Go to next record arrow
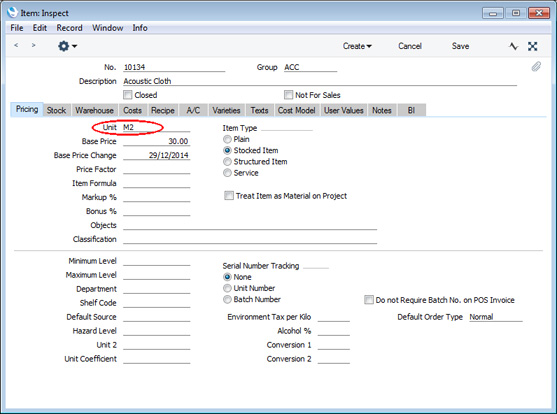557x414 pixels. point(33,45)
